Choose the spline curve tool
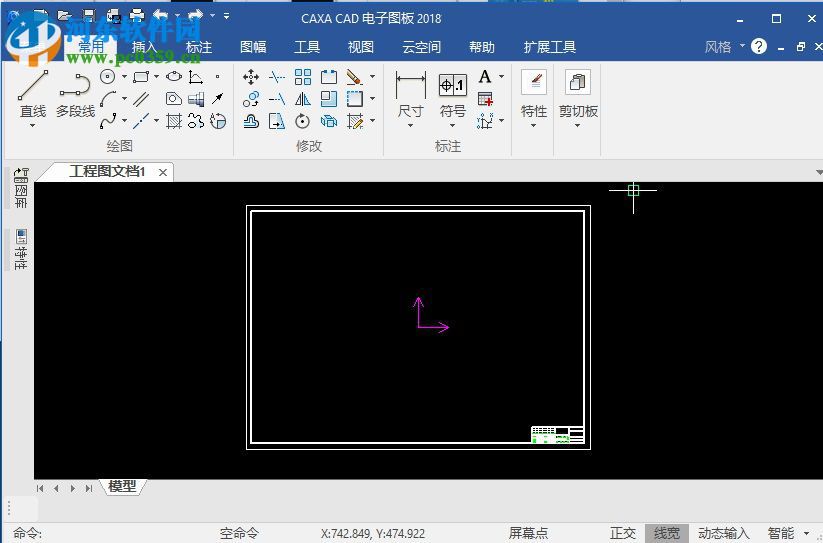Image resolution: width=823 pixels, height=543 pixels. coord(108,121)
